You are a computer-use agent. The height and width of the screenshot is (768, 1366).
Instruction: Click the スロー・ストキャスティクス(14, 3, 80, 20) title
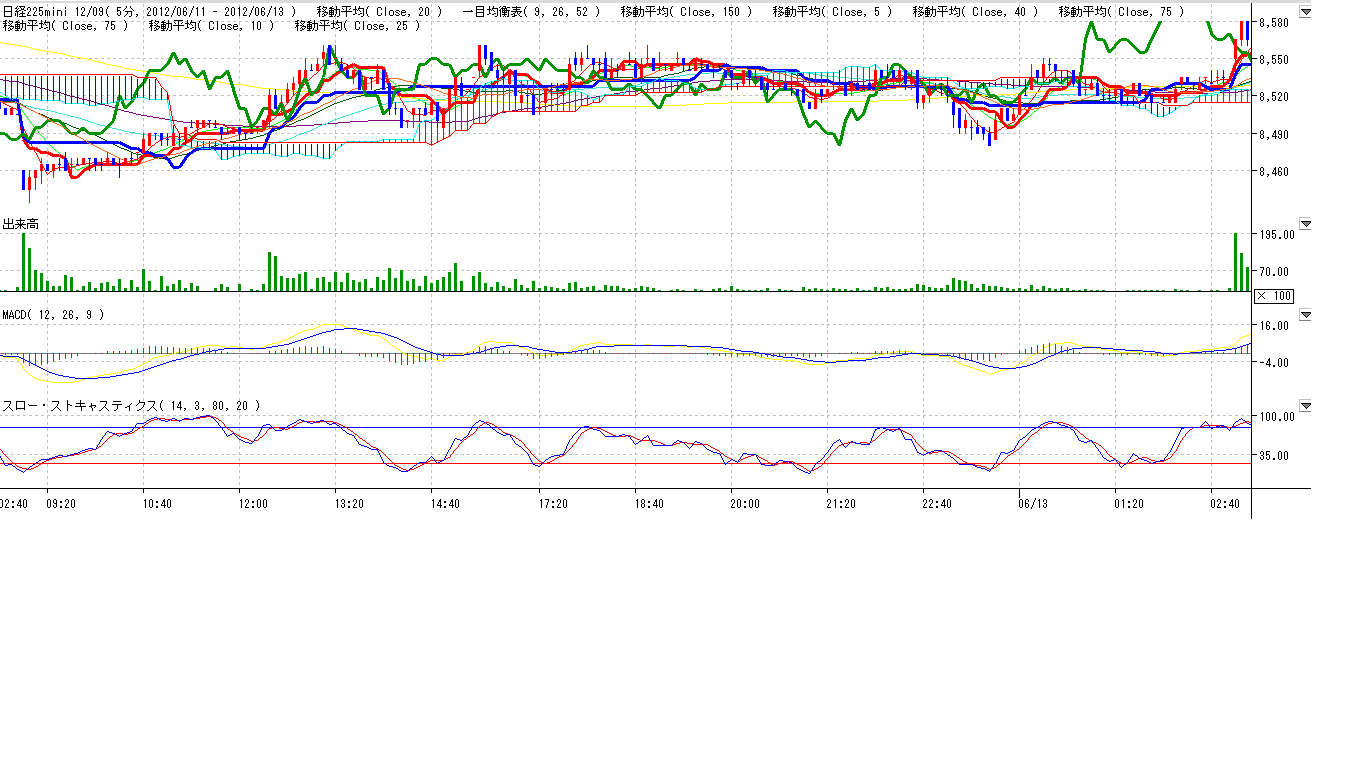click(132, 406)
